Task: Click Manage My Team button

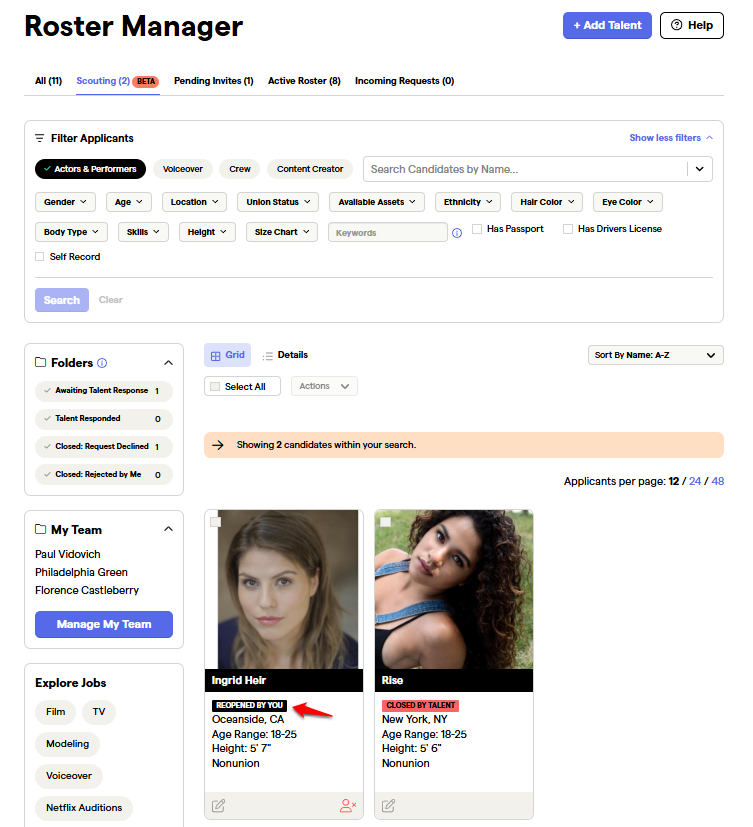Action: [104, 624]
